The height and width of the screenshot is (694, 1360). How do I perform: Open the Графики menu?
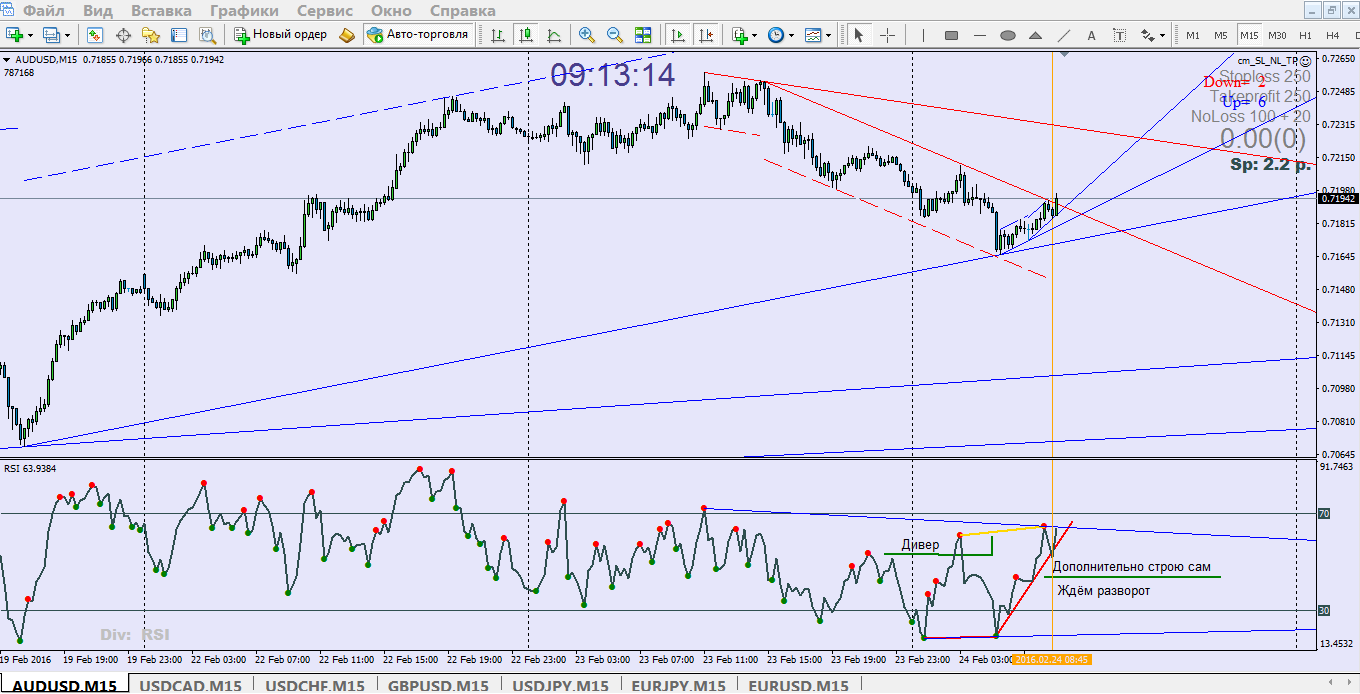click(x=244, y=11)
